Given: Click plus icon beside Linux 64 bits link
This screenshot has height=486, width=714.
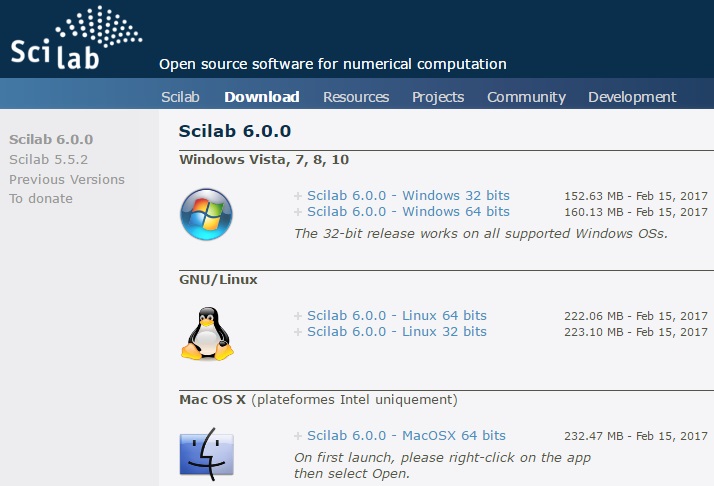Looking at the screenshot, I should click(x=298, y=316).
